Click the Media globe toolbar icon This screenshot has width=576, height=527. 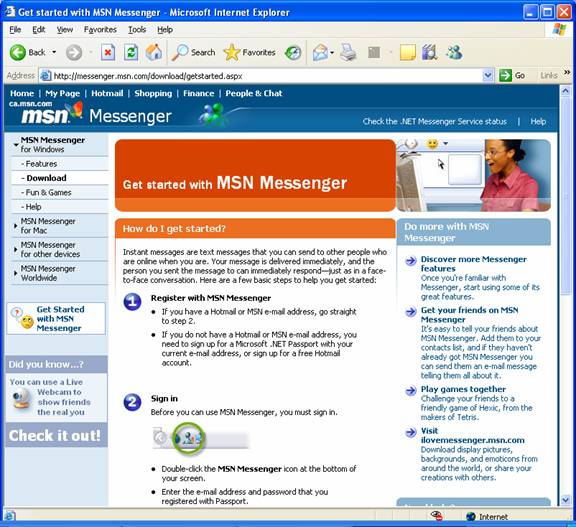[x=293, y=53]
